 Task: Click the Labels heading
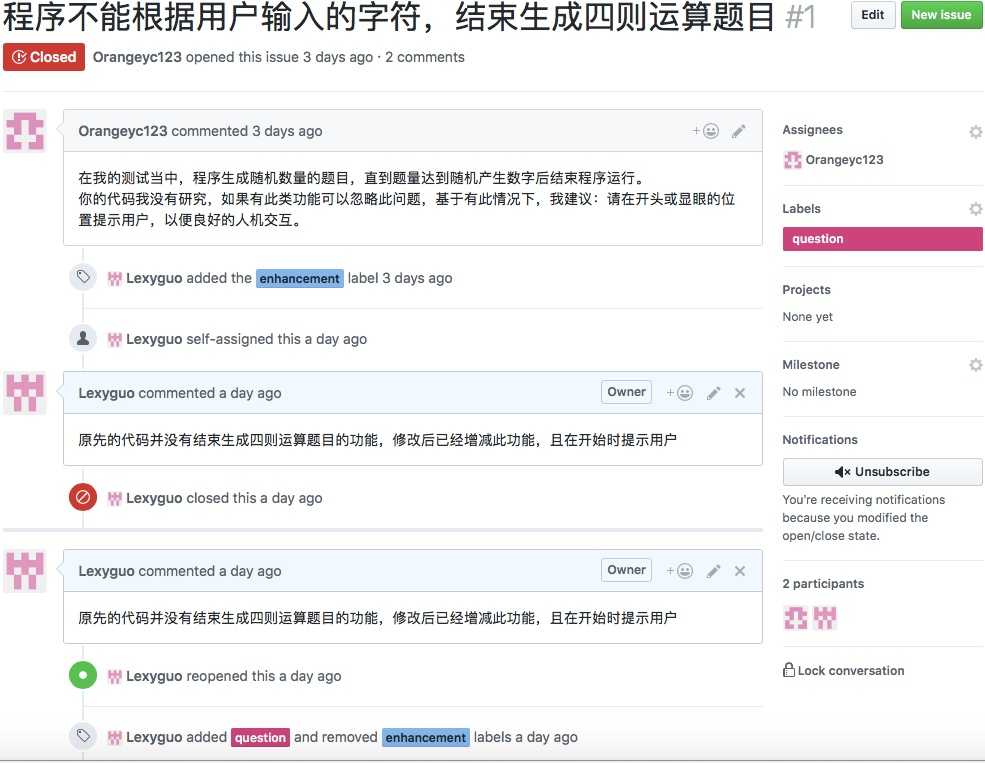(x=801, y=209)
